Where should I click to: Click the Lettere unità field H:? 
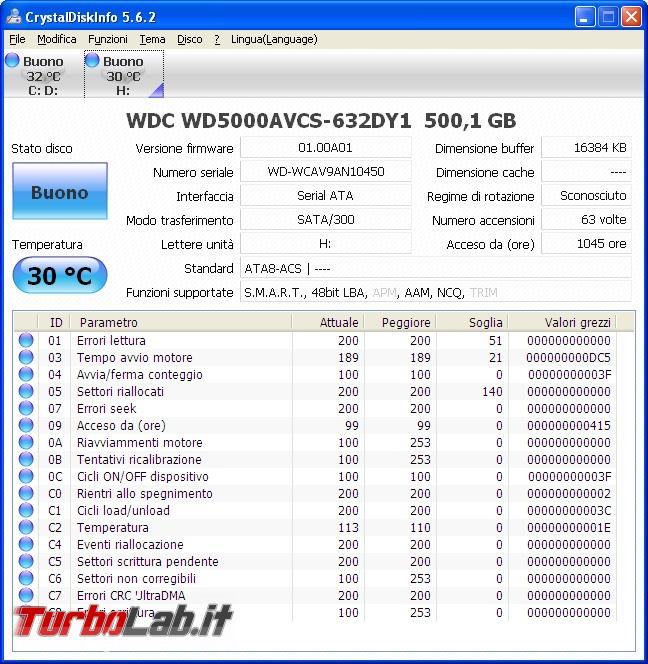(326, 243)
